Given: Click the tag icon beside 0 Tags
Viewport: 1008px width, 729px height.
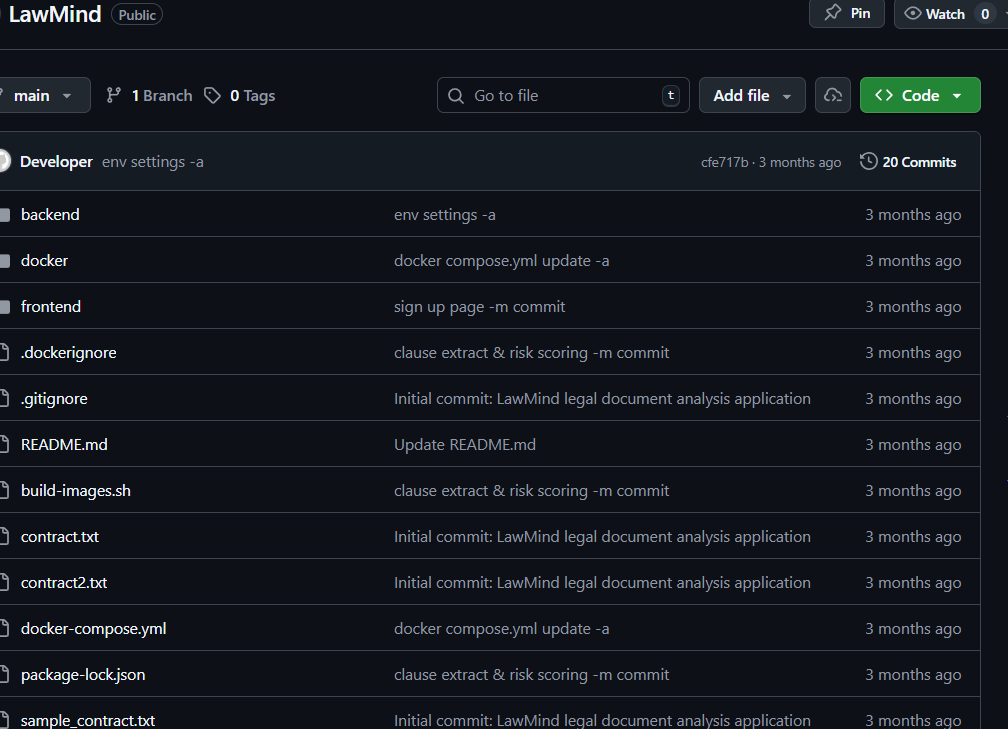Looking at the screenshot, I should (x=212, y=95).
